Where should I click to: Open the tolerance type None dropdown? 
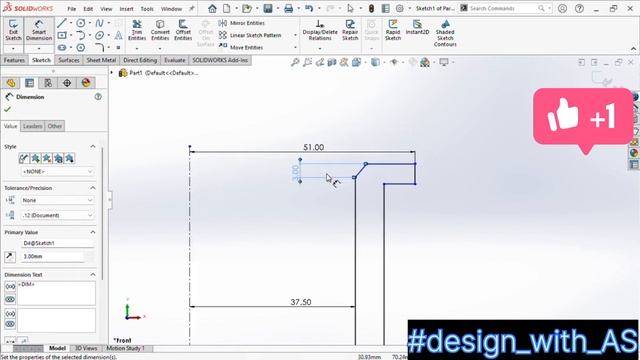57,200
